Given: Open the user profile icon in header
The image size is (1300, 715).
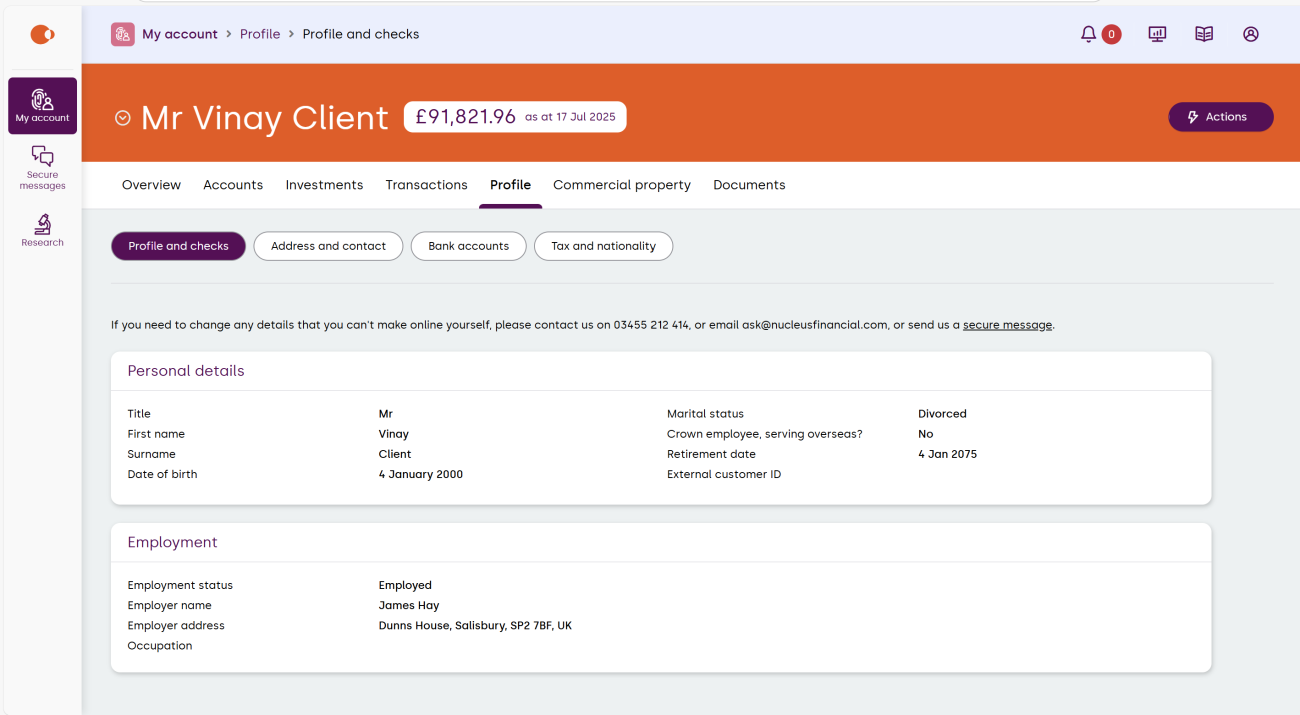Looking at the screenshot, I should [x=1251, y=34].
